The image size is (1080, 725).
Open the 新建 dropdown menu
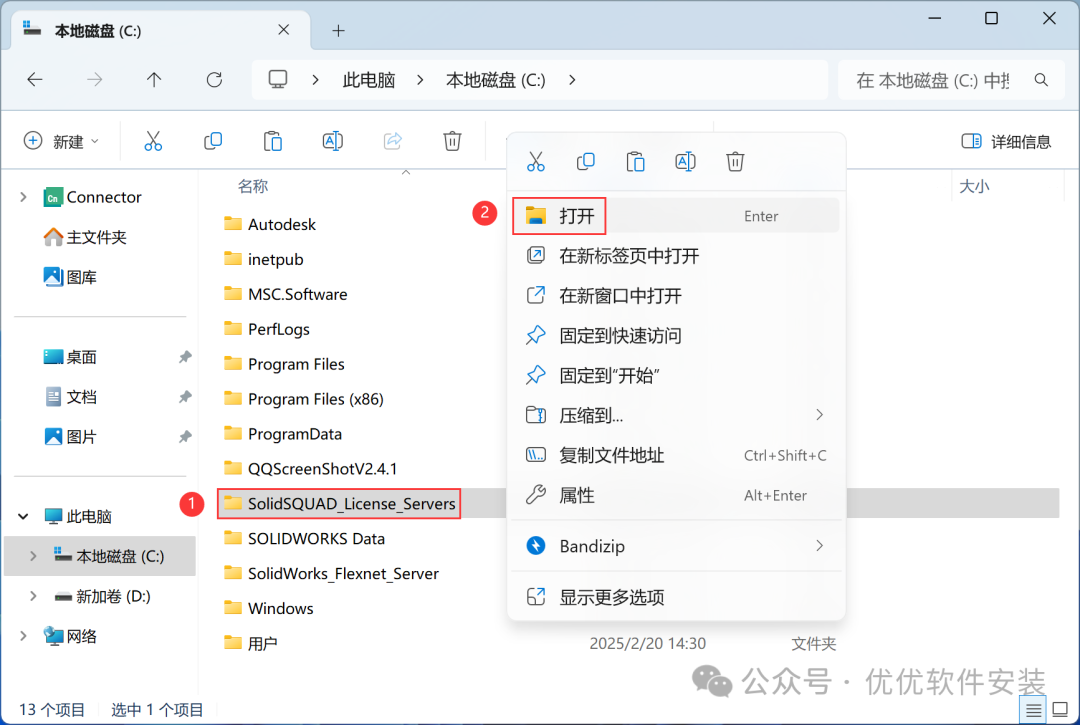[x=62, y=141]
